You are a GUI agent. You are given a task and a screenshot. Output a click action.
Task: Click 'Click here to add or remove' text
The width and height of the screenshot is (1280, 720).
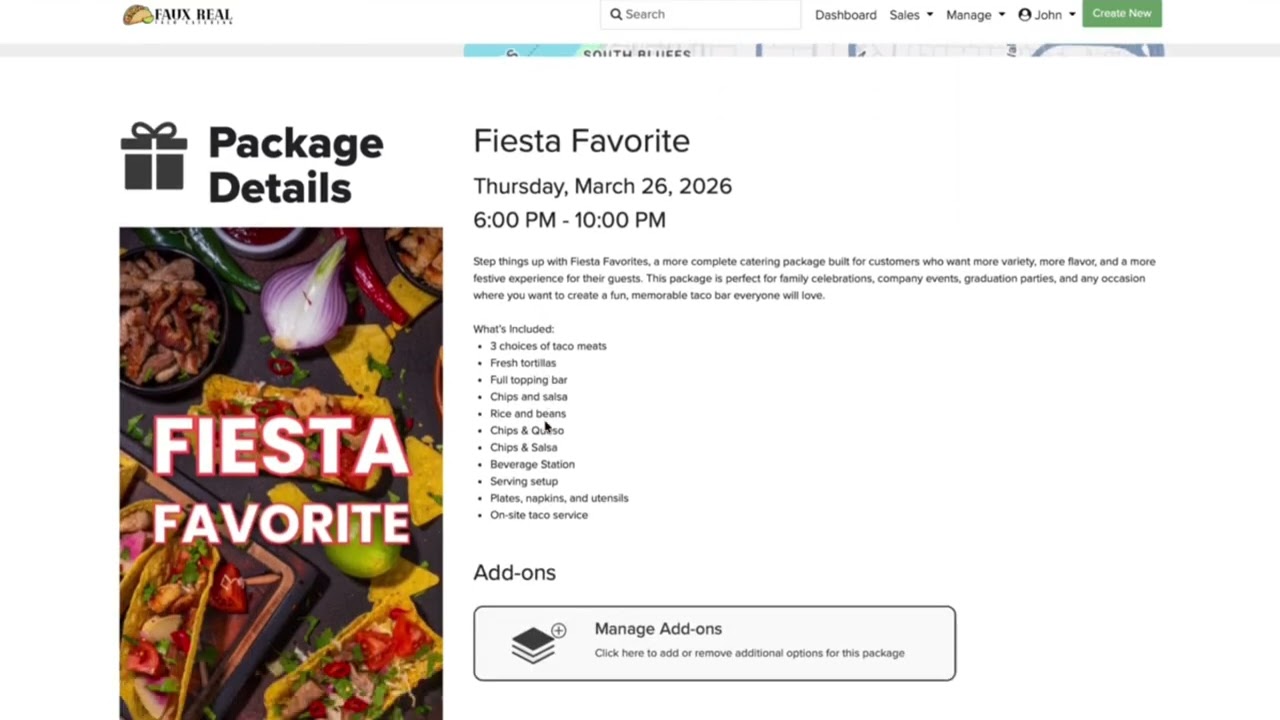click(x=749, y=653)
